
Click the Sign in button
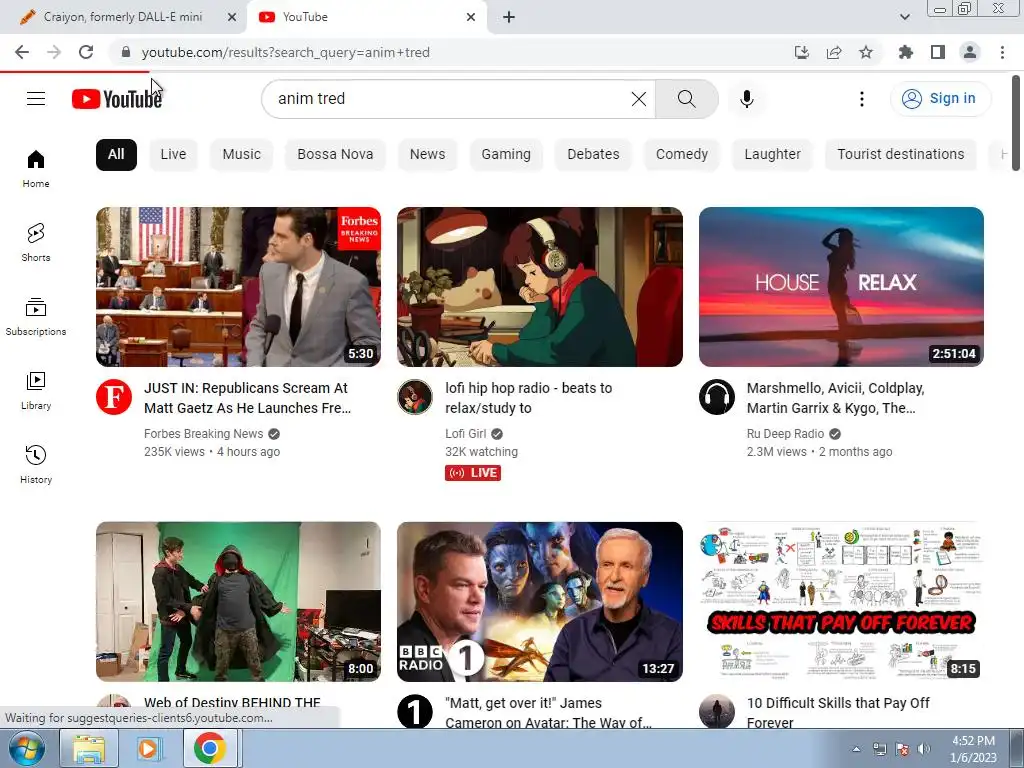coord(939,99)
